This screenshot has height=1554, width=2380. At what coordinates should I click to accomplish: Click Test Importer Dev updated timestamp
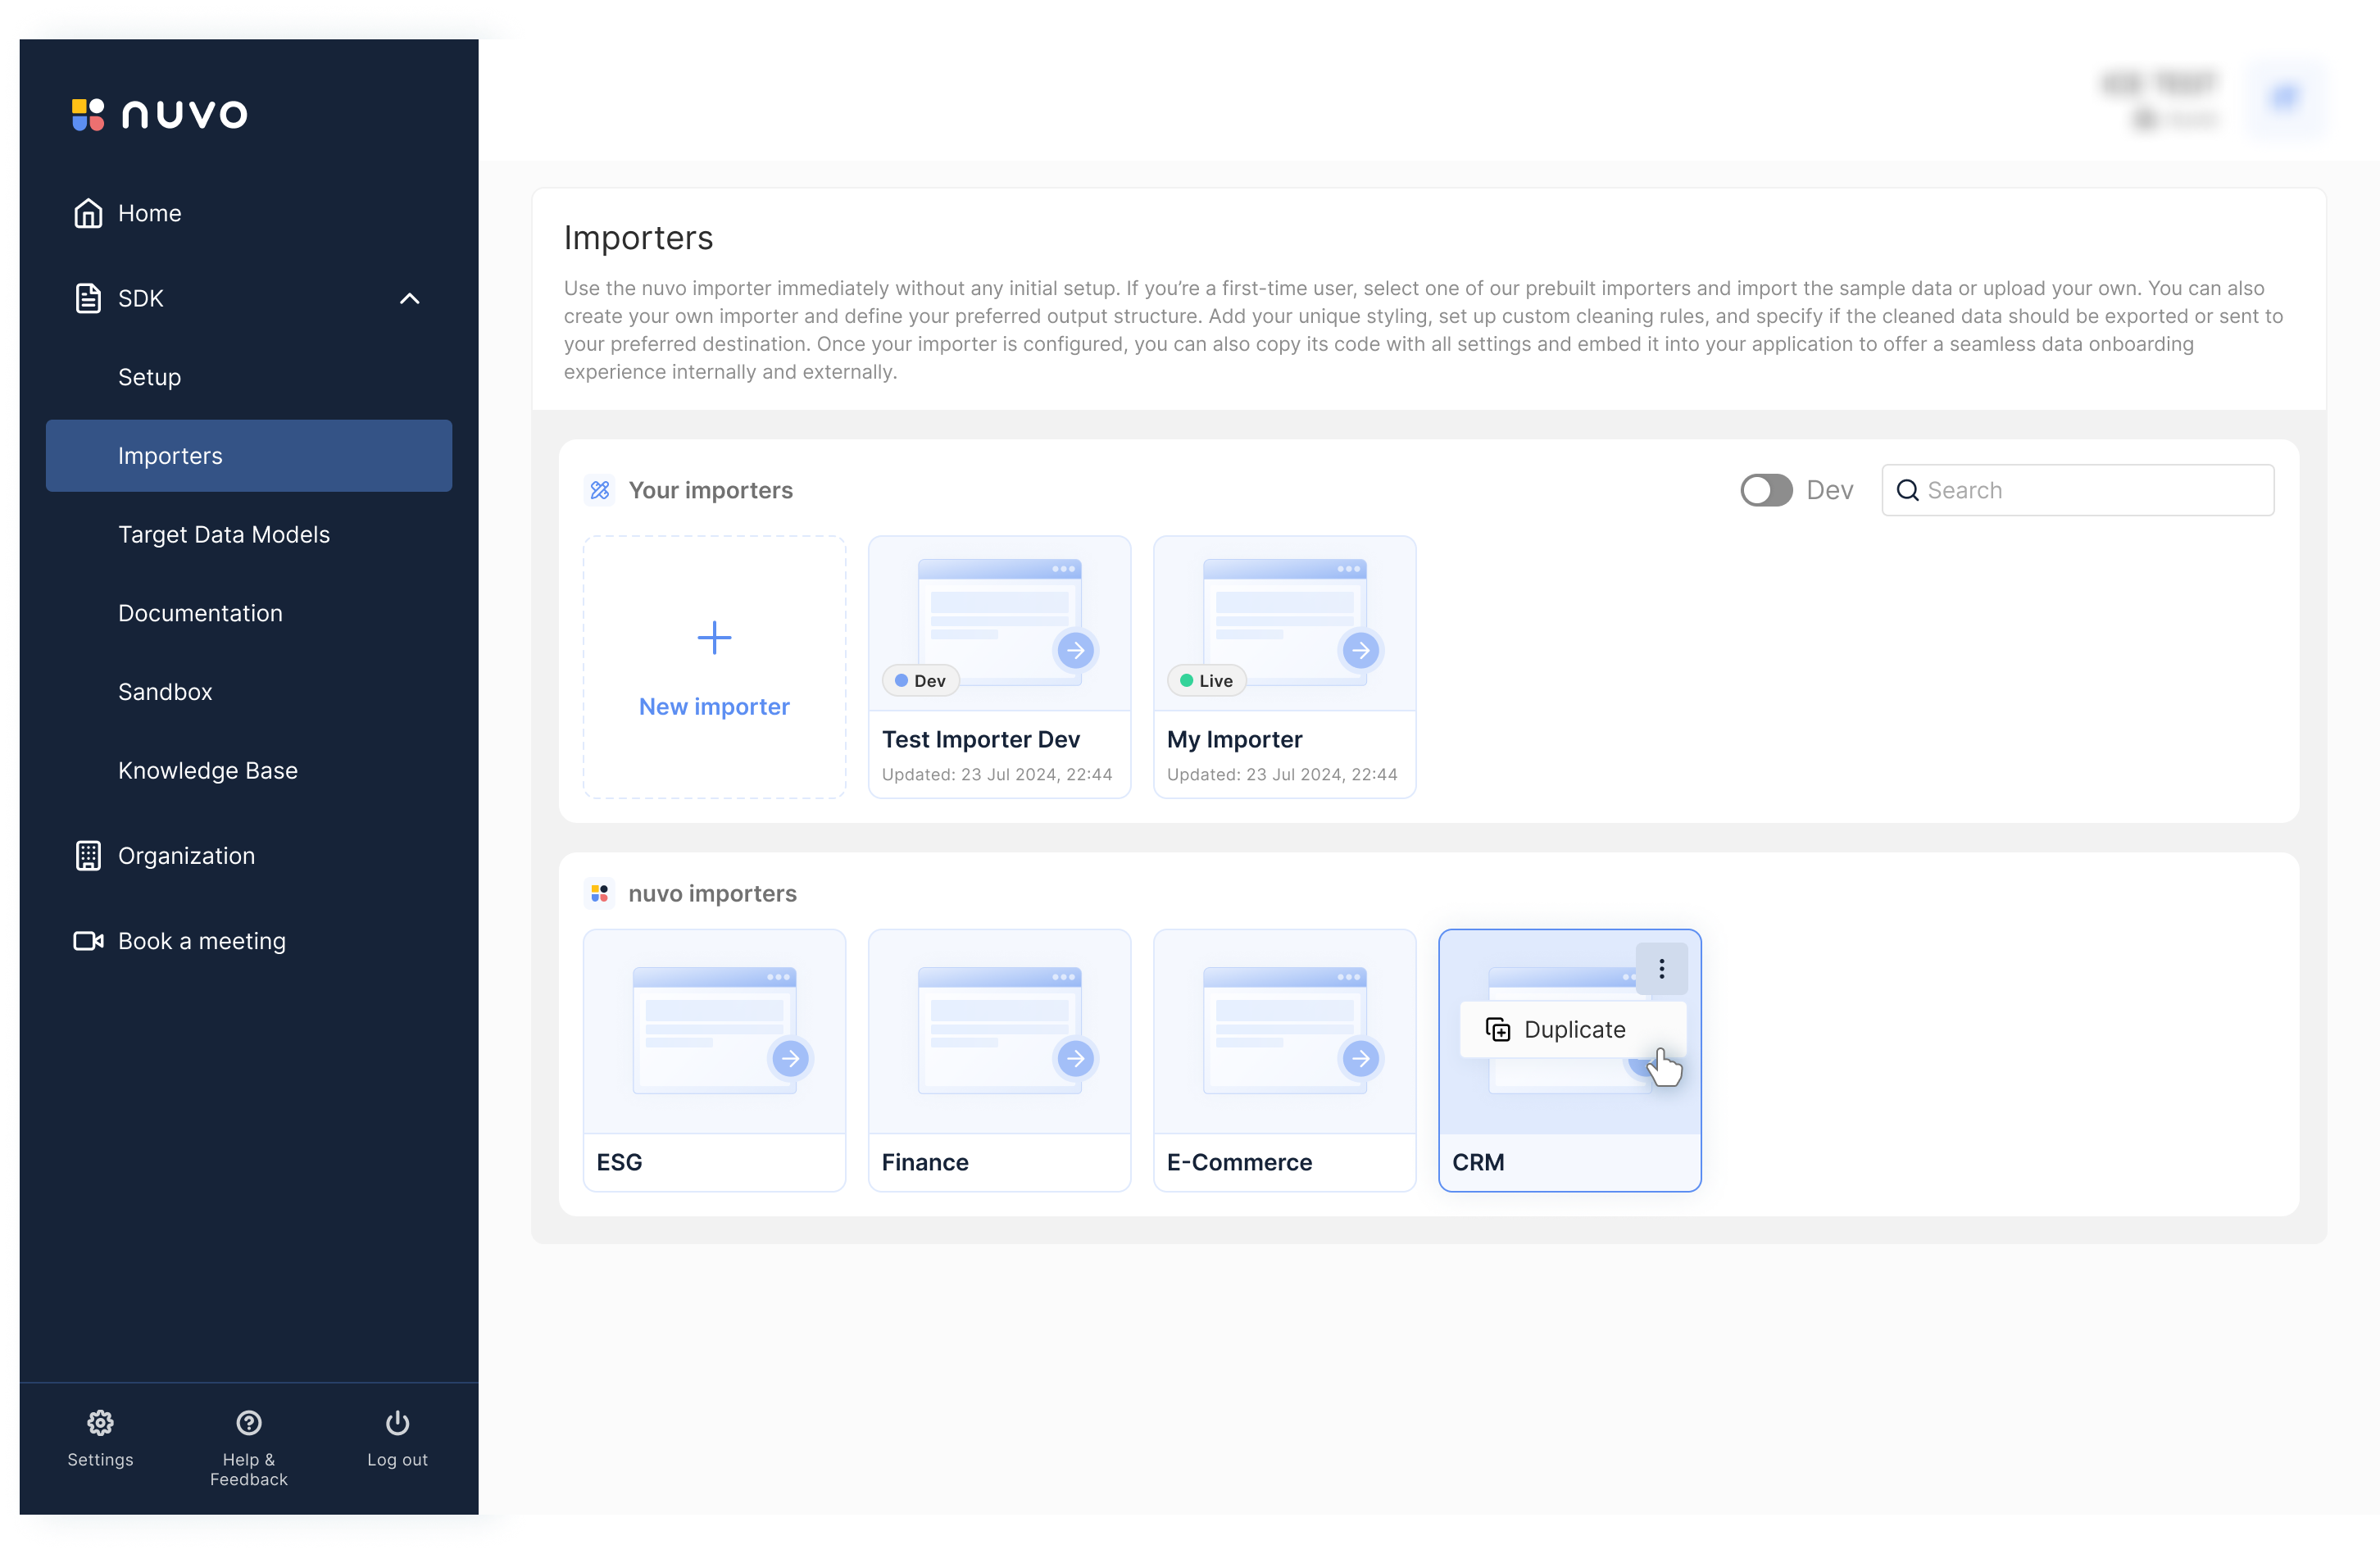coord(997,774)
